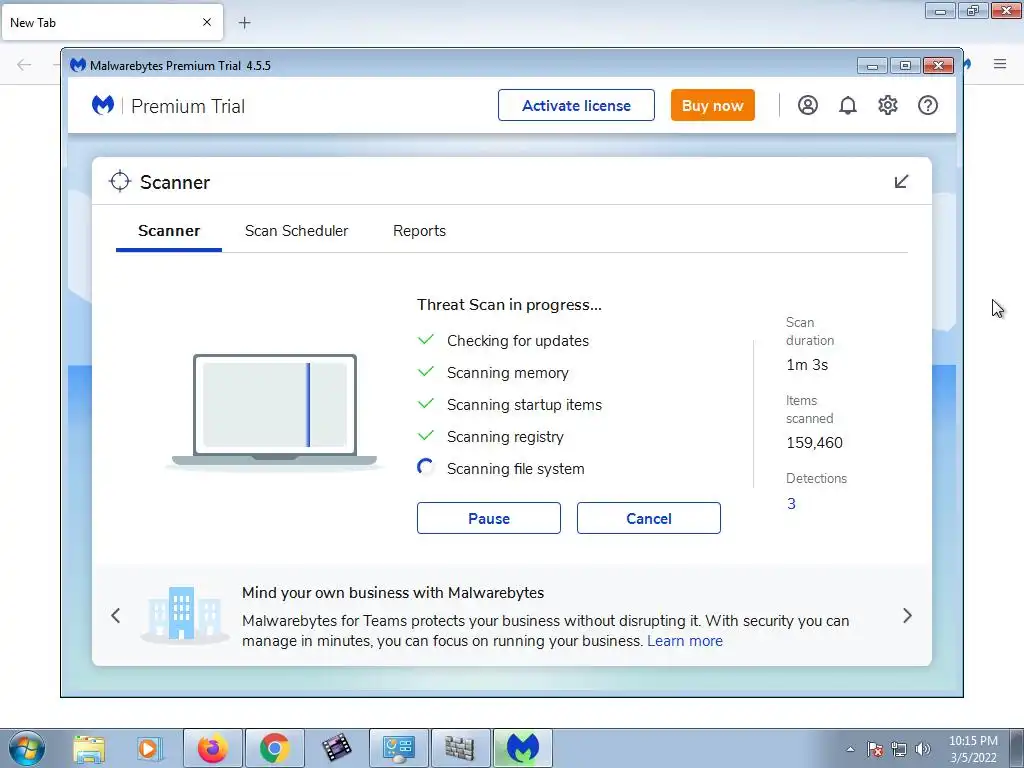The width and height of the screenshot is (1024, 768).
Task: Open the help question mark icon
Action: (x=927, y=105)
